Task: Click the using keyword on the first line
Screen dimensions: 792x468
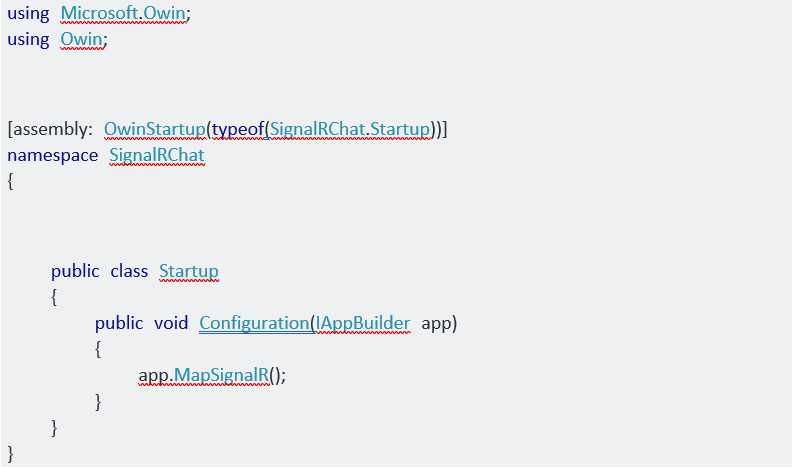Action: (28, 14)
